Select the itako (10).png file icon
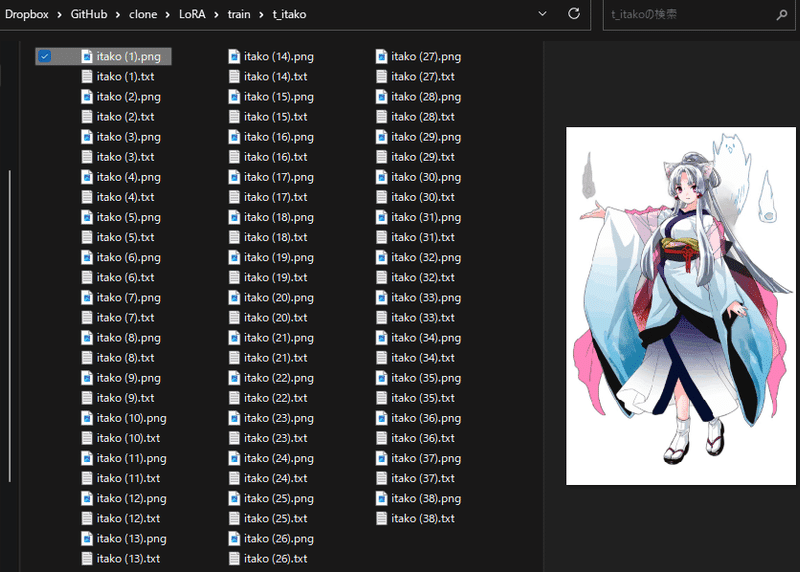This screenshot has height=572, width=800. [x=87, y=418]
